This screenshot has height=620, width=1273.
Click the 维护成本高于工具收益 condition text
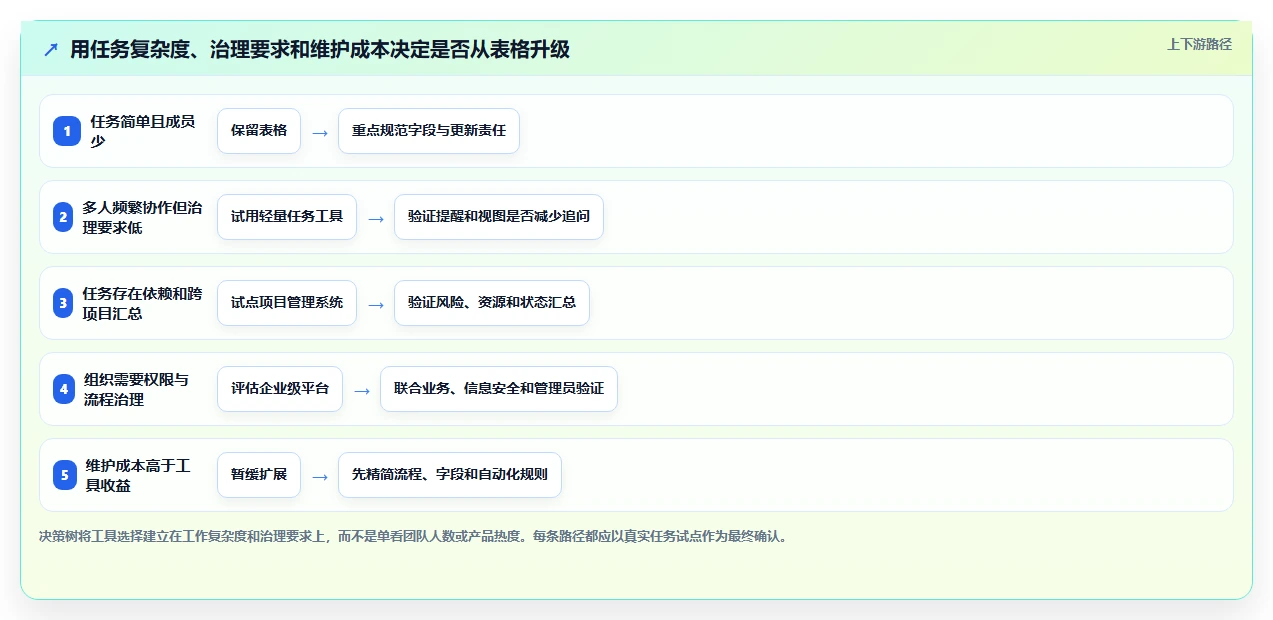(138, 475)
